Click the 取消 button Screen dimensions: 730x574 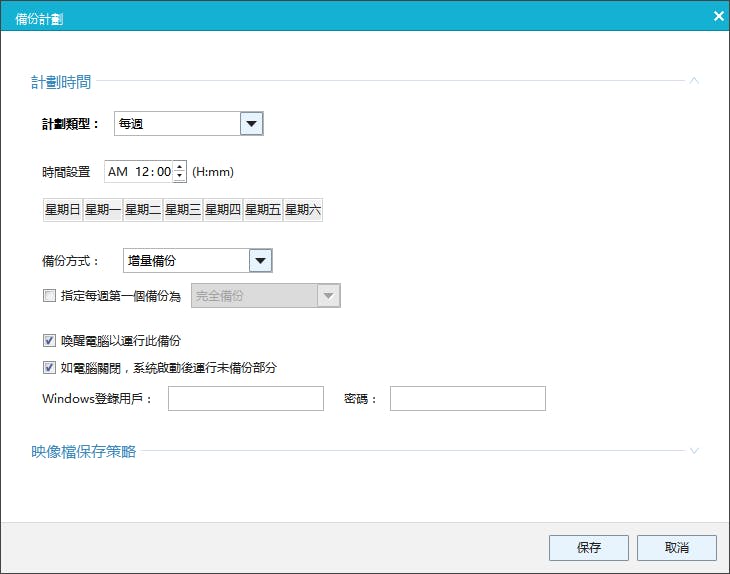pos(677,548)
